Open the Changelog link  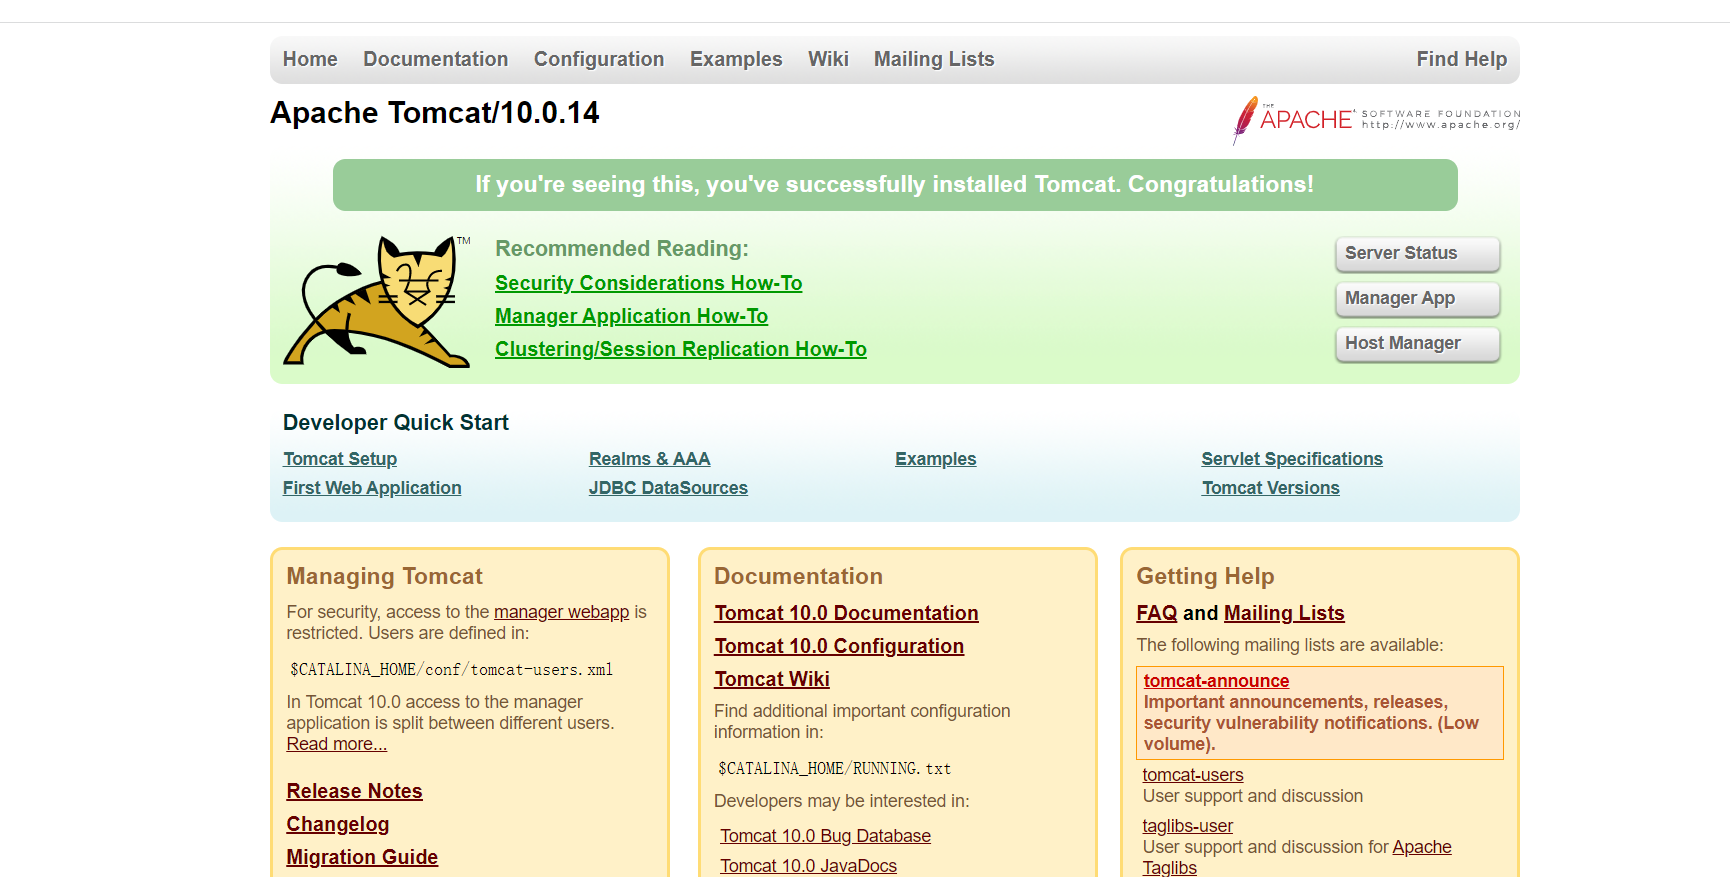[338, 824]
